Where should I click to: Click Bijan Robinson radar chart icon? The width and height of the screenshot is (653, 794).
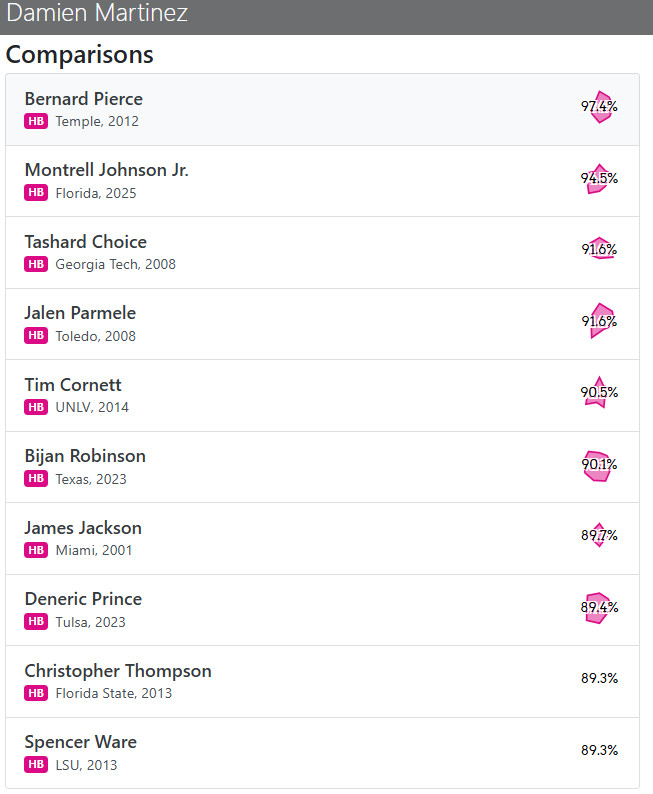pos(599,465)
